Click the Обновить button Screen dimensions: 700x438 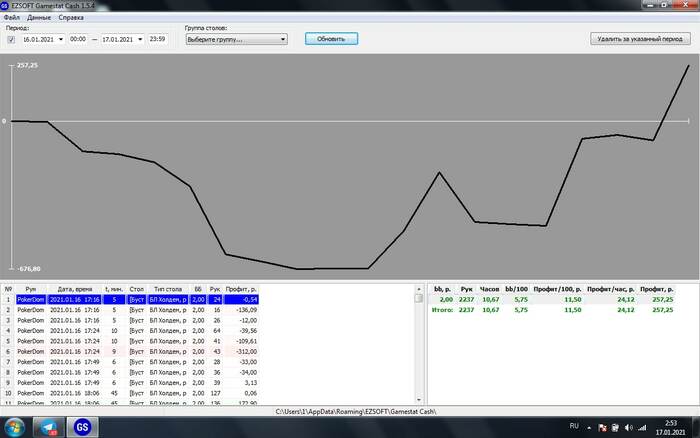coord(331,39)
